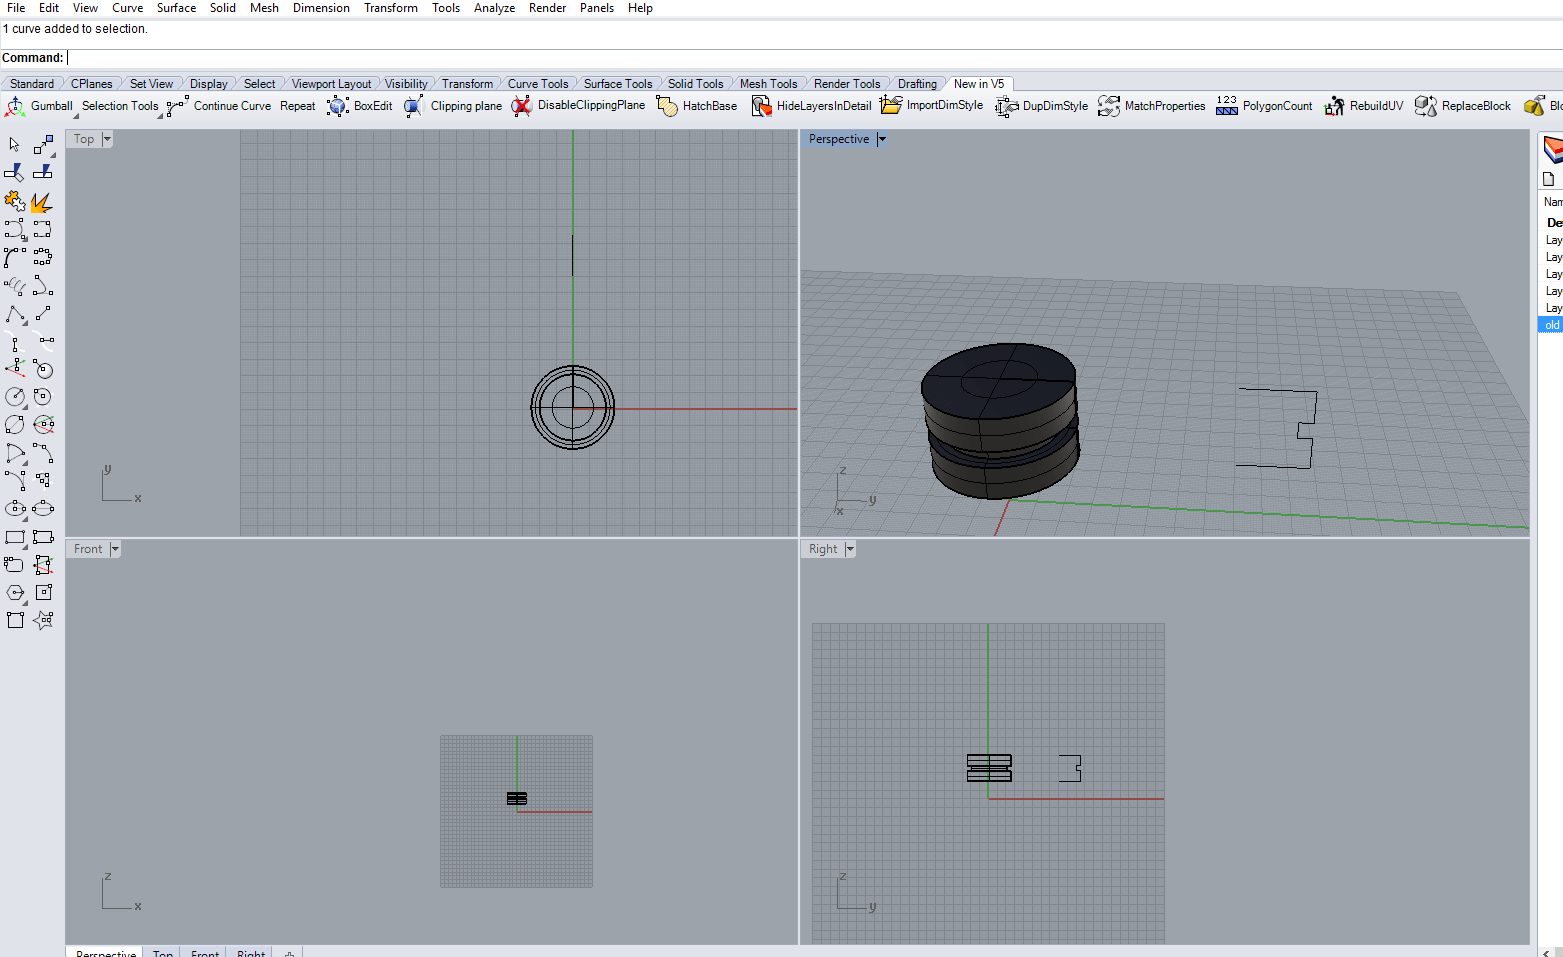
Task: Select the Polyline tool in left sidebar
Action: pos(14,314)
